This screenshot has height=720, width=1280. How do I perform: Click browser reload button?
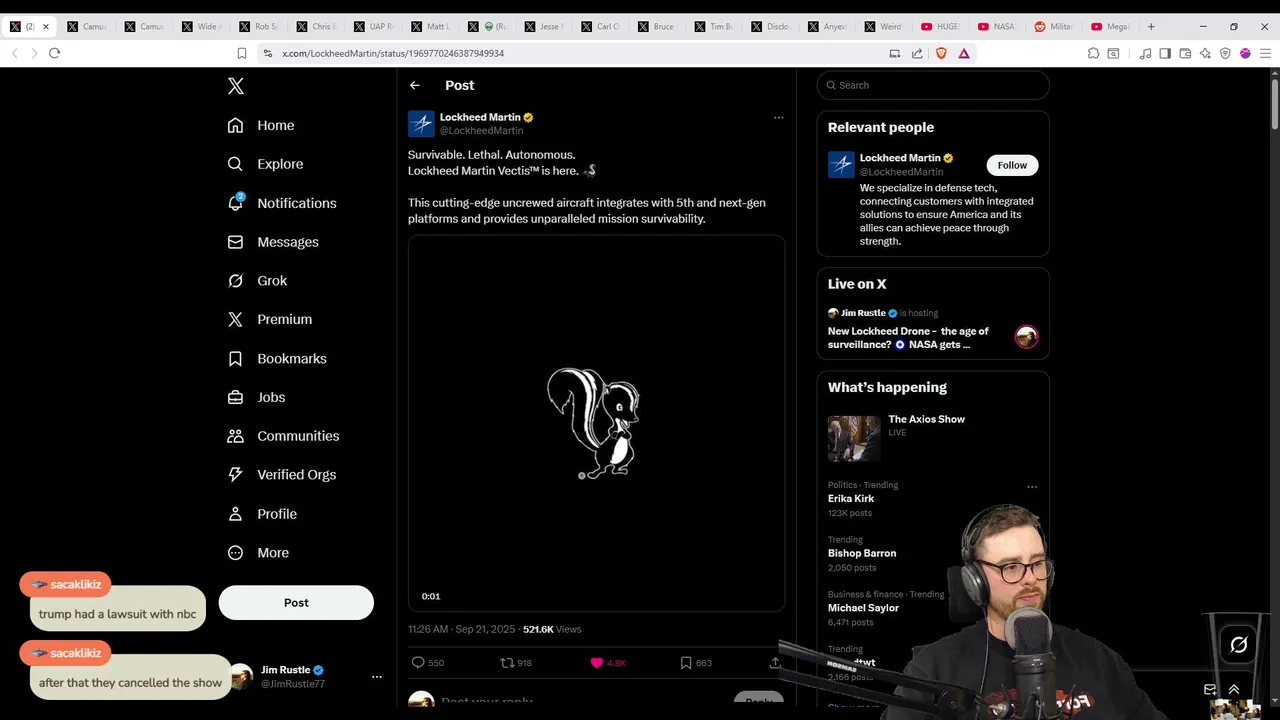(x=54, y=53)
